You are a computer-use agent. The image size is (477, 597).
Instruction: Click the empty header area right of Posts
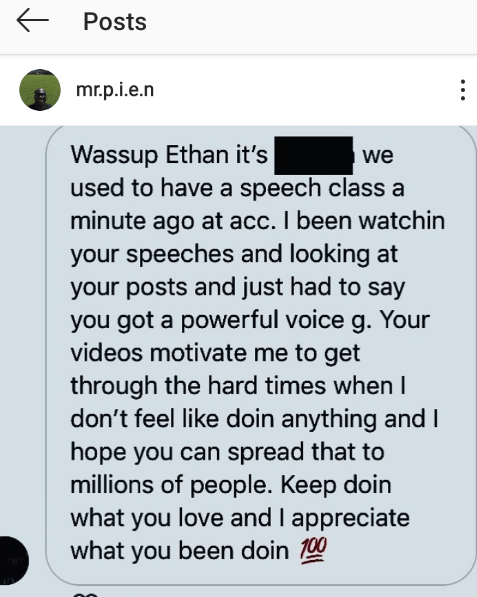[x=312, y=21]
